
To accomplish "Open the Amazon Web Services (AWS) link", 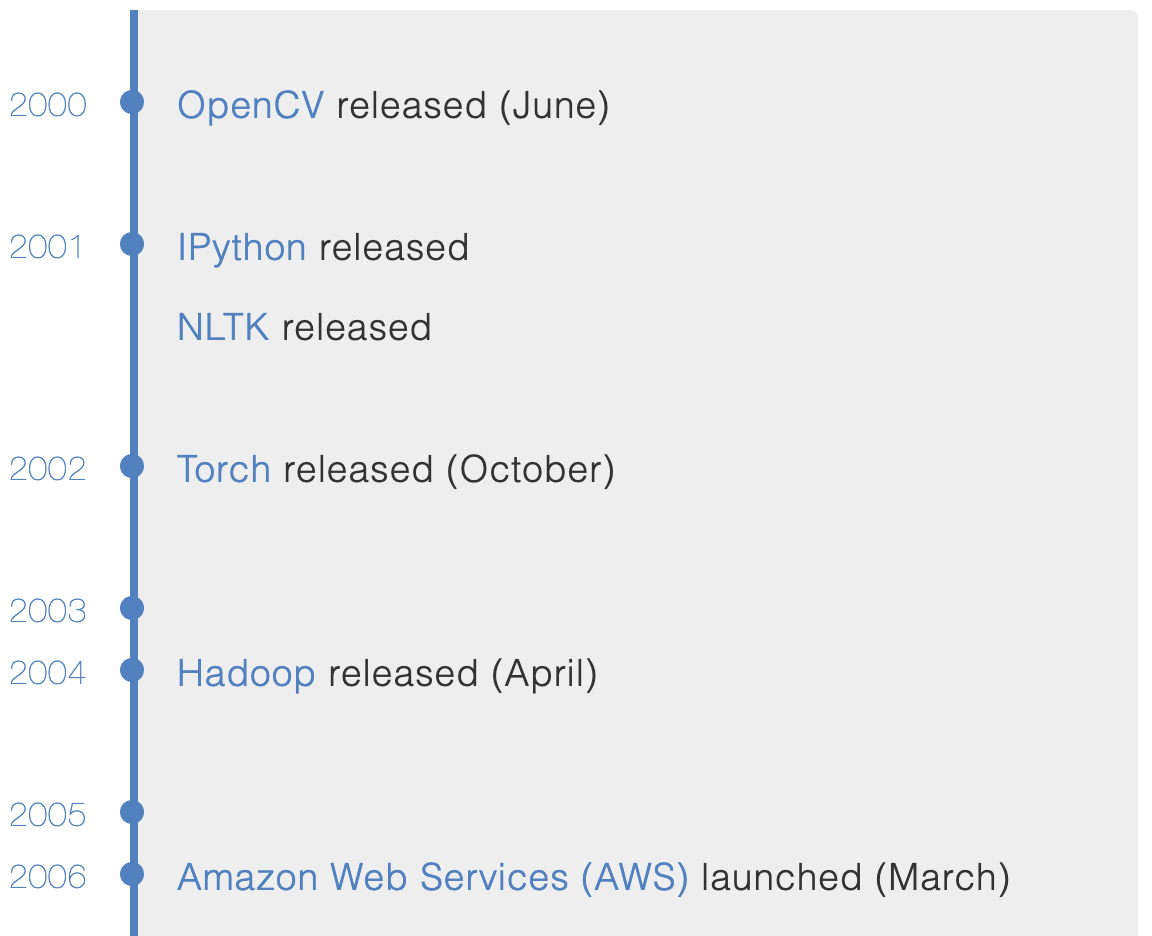I will 433,877.
